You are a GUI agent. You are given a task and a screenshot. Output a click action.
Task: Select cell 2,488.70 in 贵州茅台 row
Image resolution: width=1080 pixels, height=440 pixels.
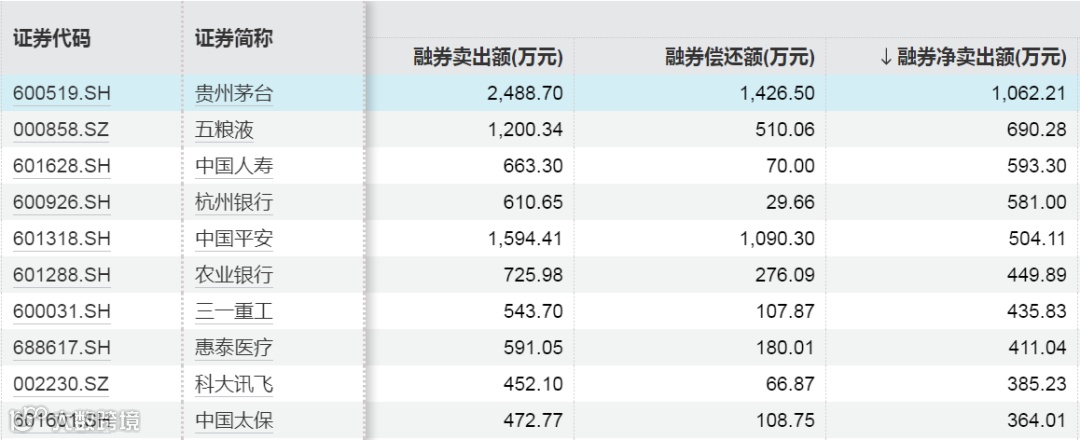(525, 93)
